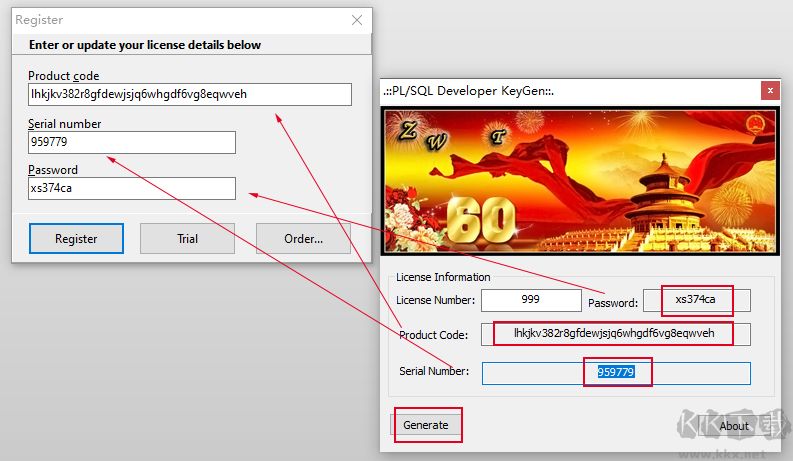The width and height of the screenshot is (793, 461).
Task: Click the License Information group label
Action: (443, 277)
